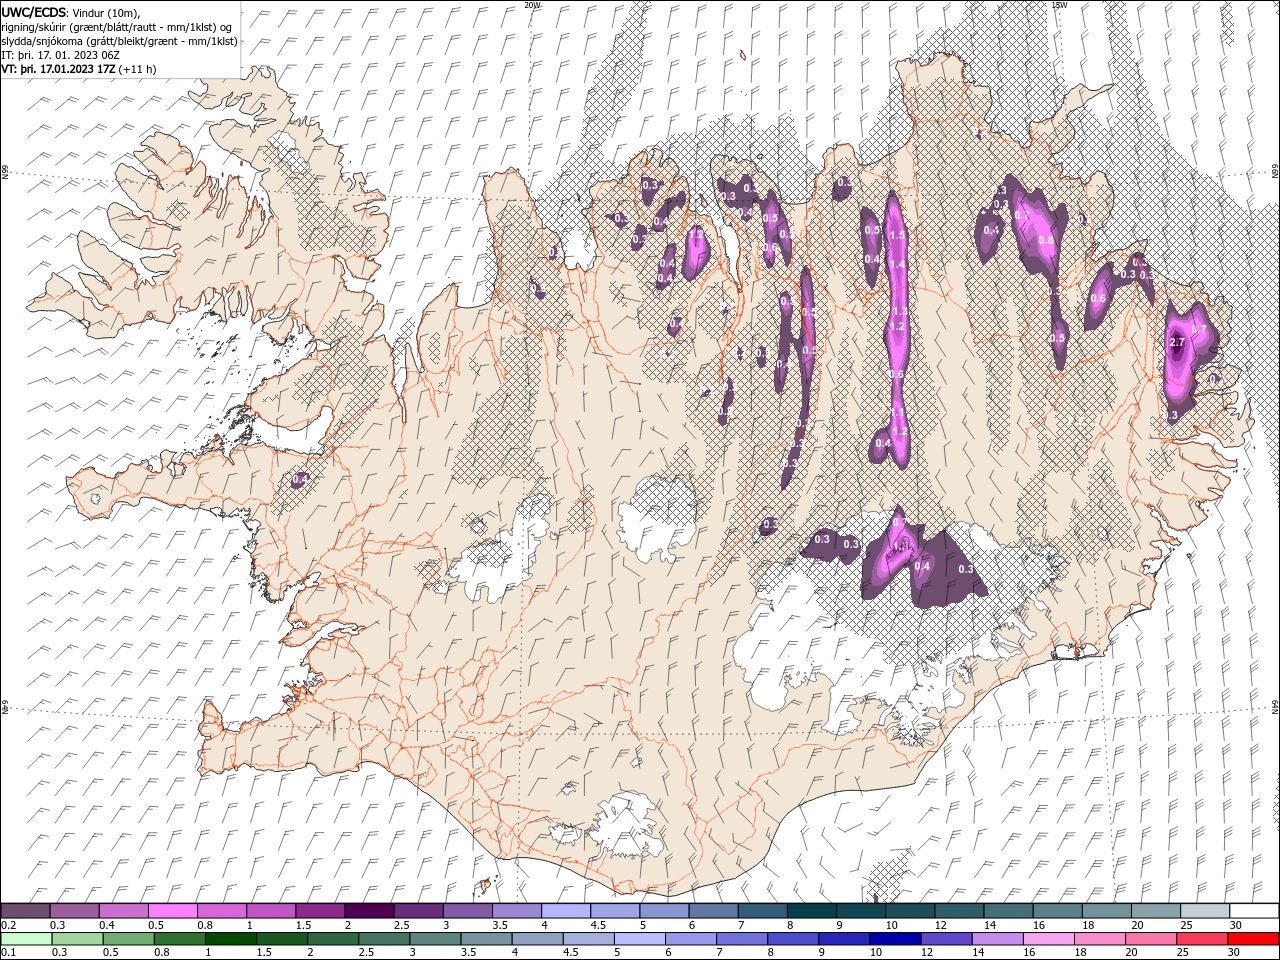
Task: Click the 2–2.5 darkest purple snow scale swatch
Action: click(370, 911)
